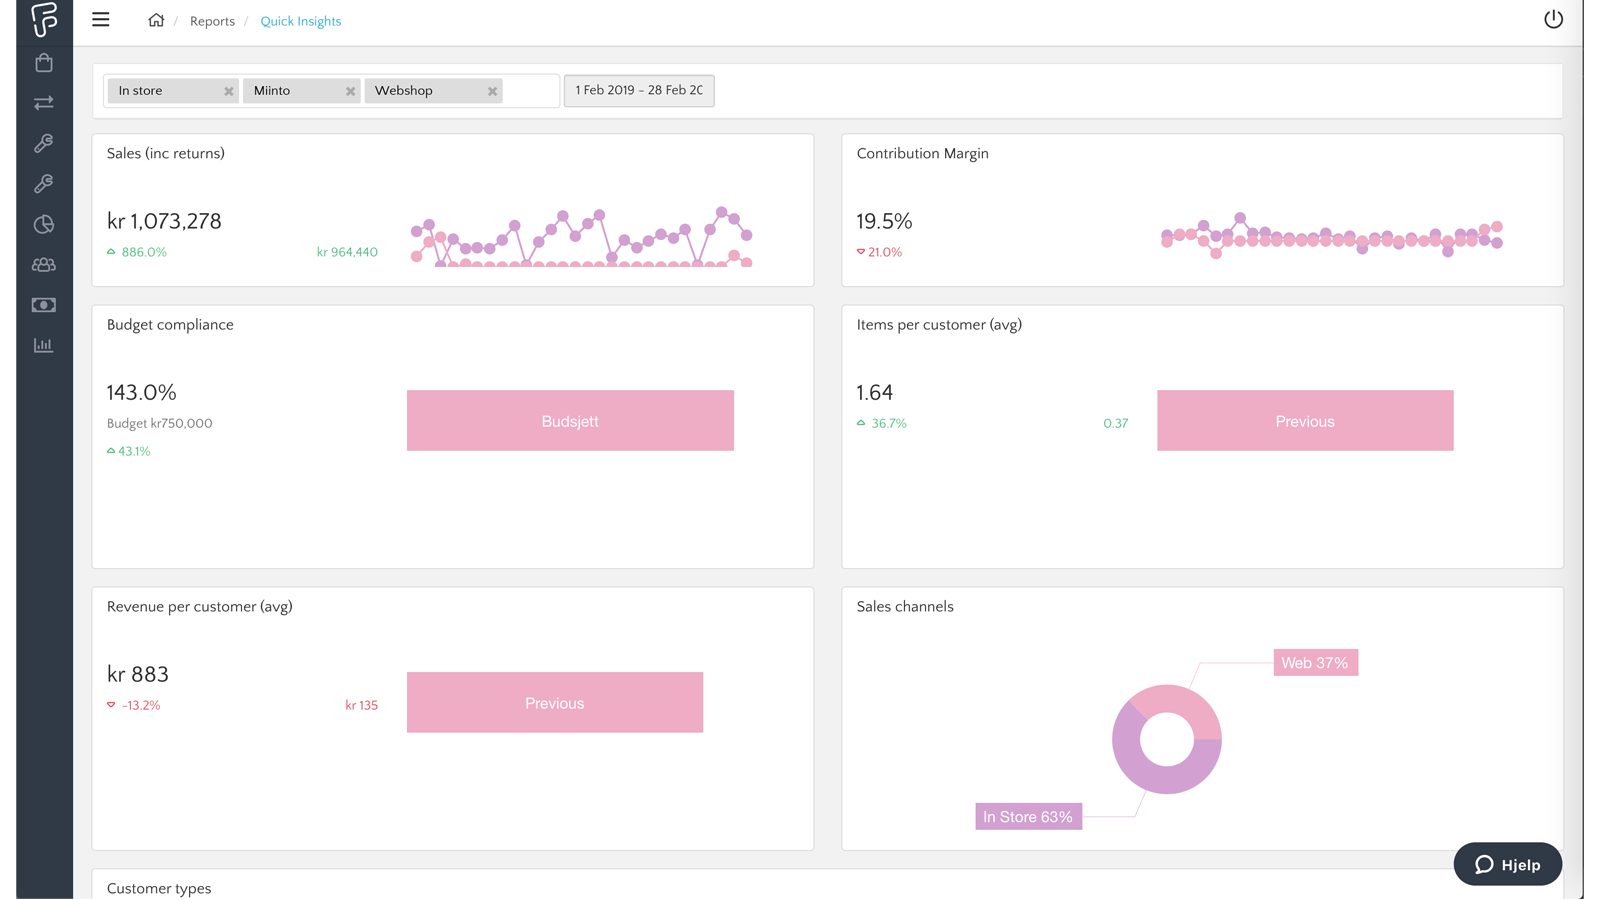The height and width of the screenshot is (900, 1600).
Task: Click inside the filter input field
Action: (x=530, y=90)
